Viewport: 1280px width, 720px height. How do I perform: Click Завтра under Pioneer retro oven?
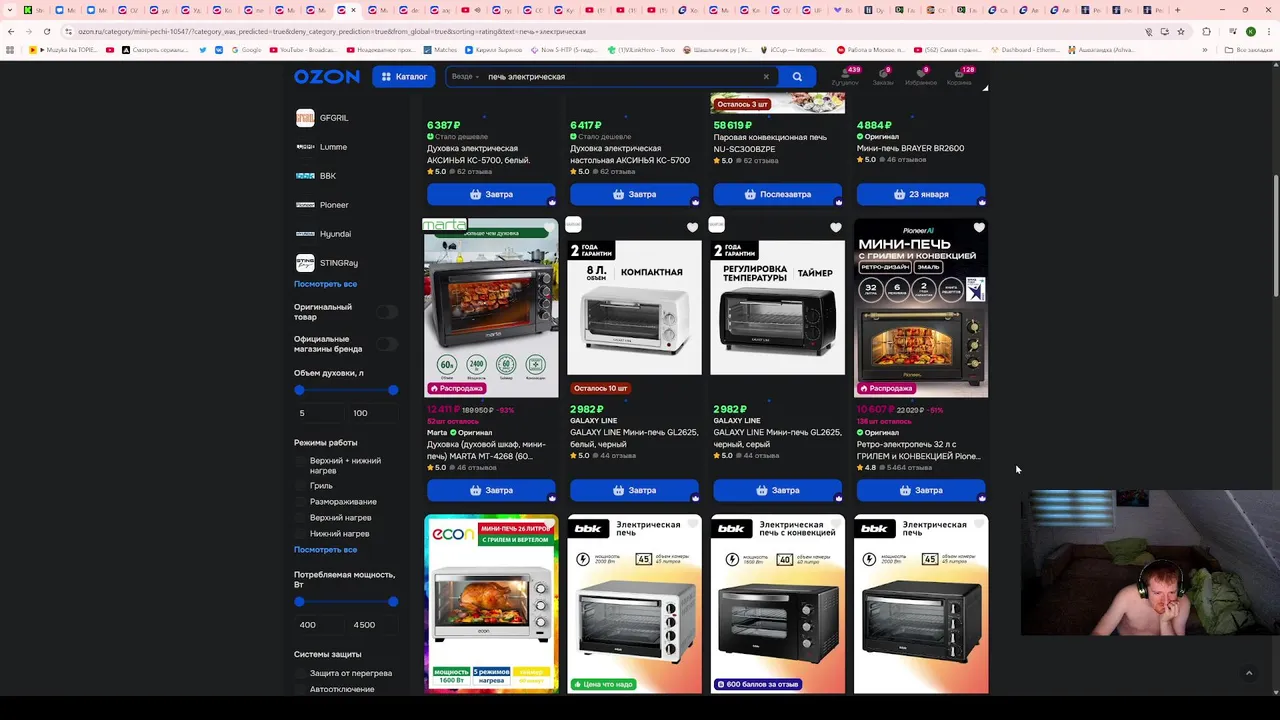tap(920, 490)
